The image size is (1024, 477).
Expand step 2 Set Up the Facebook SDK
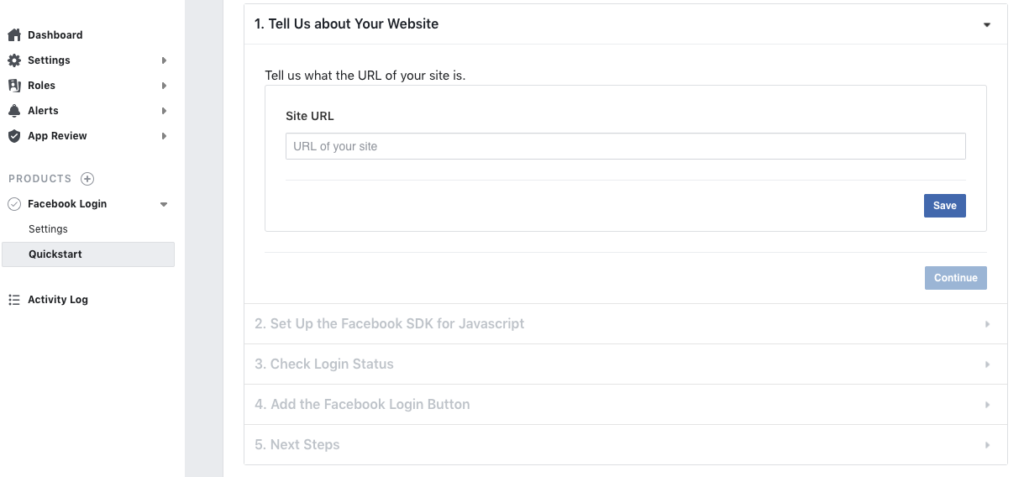coord(625,323)
